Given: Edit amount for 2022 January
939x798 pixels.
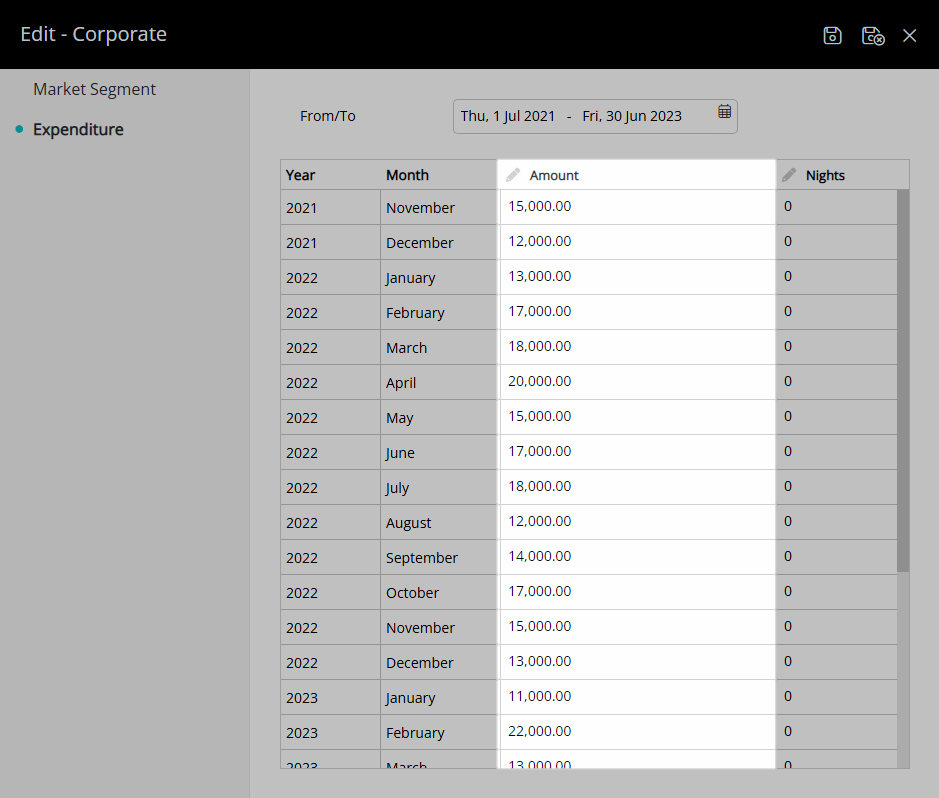Looking at the screenshot, I should click(637, 277).
